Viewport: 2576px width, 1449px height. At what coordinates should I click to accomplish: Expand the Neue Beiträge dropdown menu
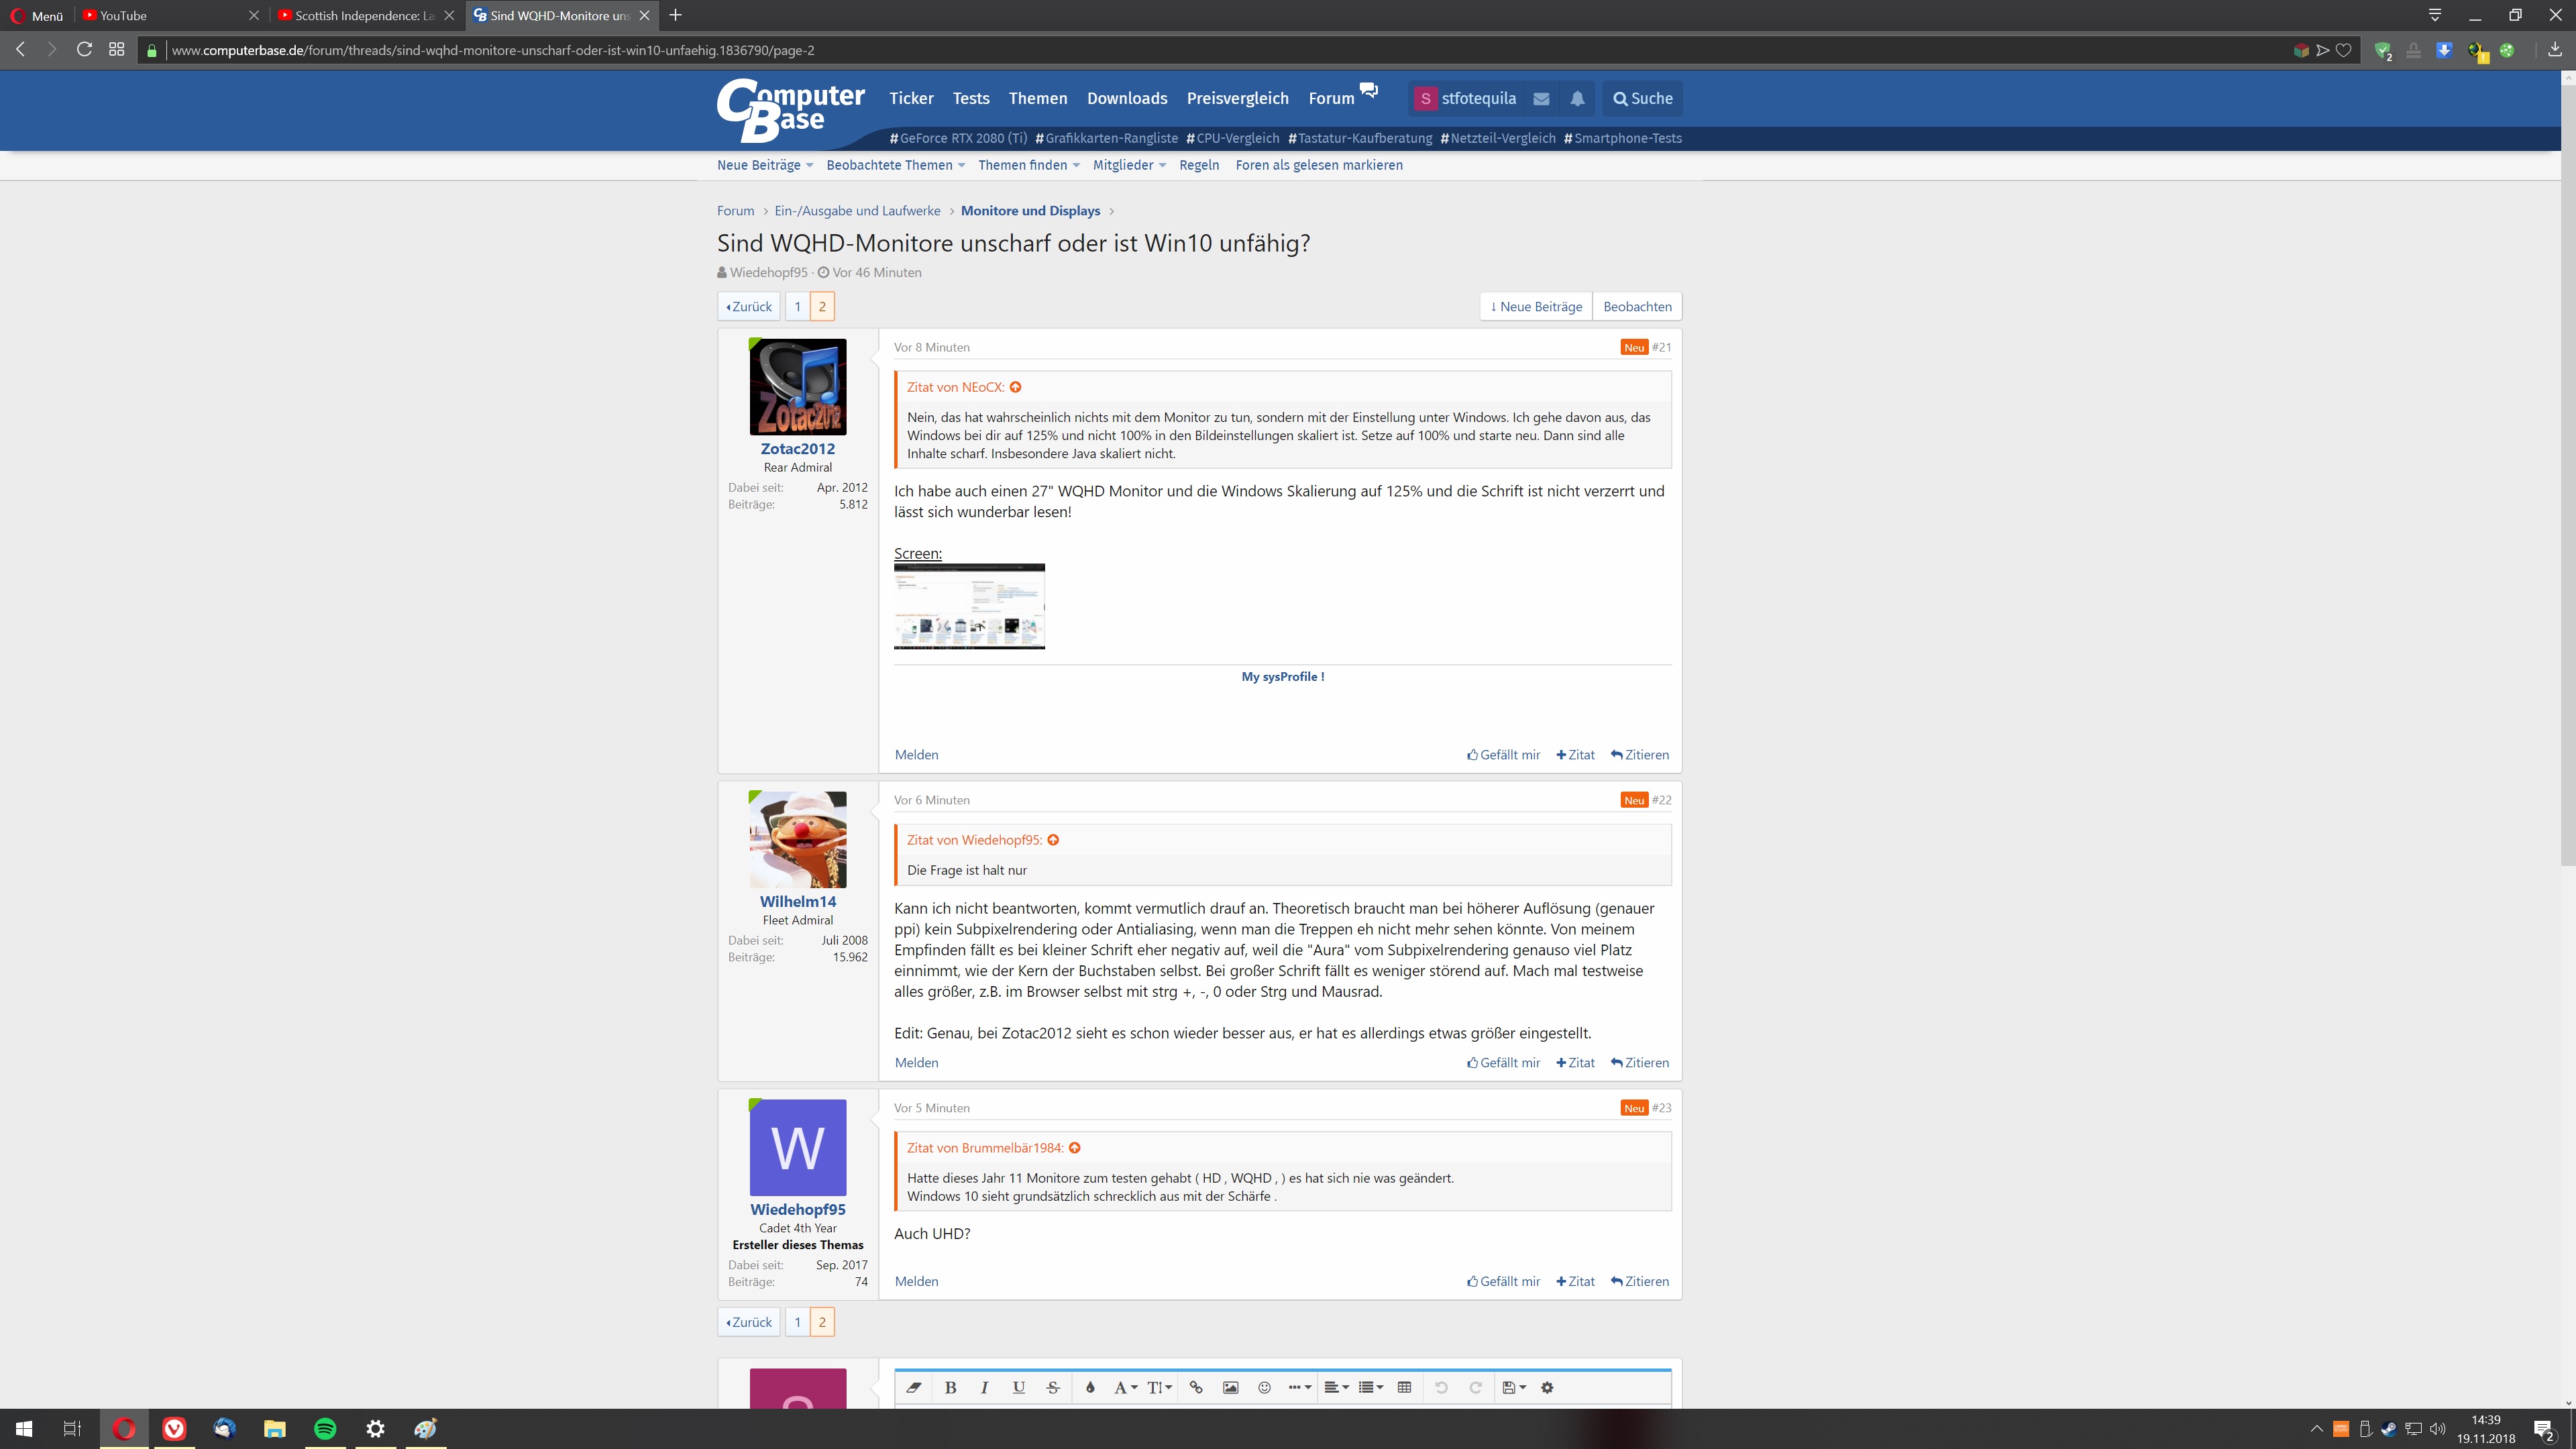pyautogui.click(x=765, y=165)
